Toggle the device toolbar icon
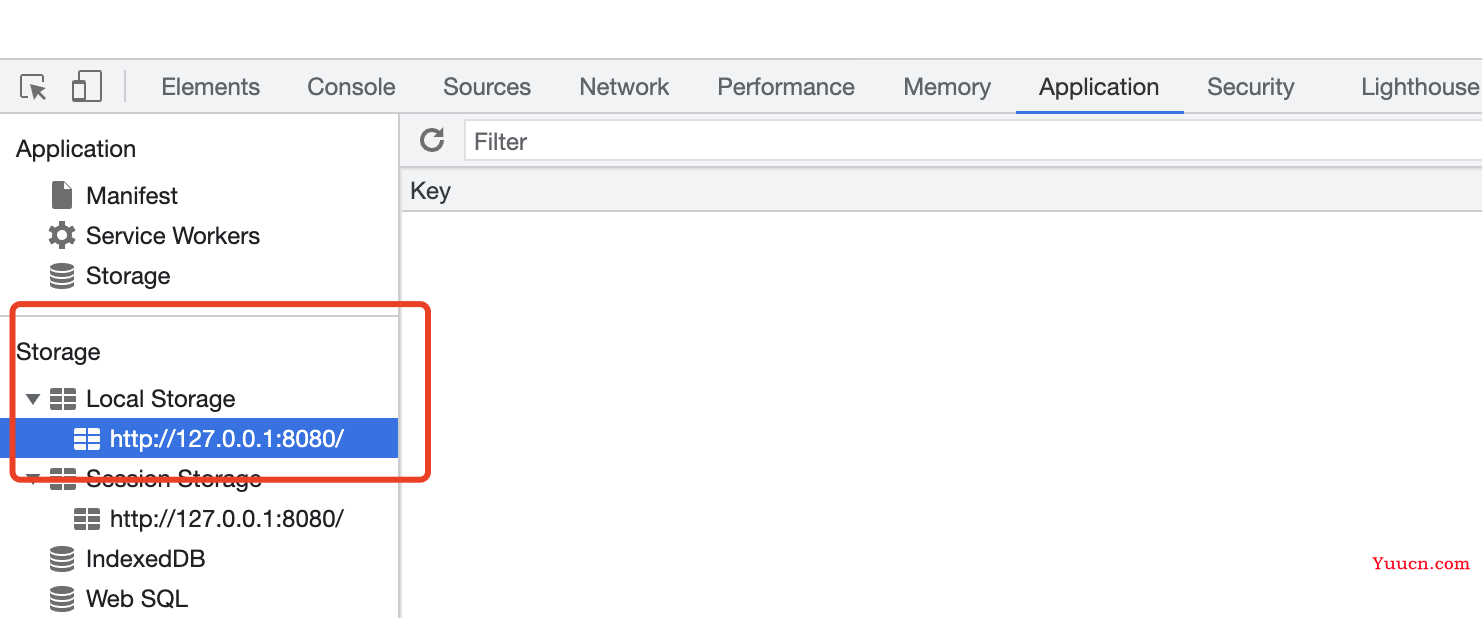This screenshot has width=1482, height=618. [x=86, y=87]
